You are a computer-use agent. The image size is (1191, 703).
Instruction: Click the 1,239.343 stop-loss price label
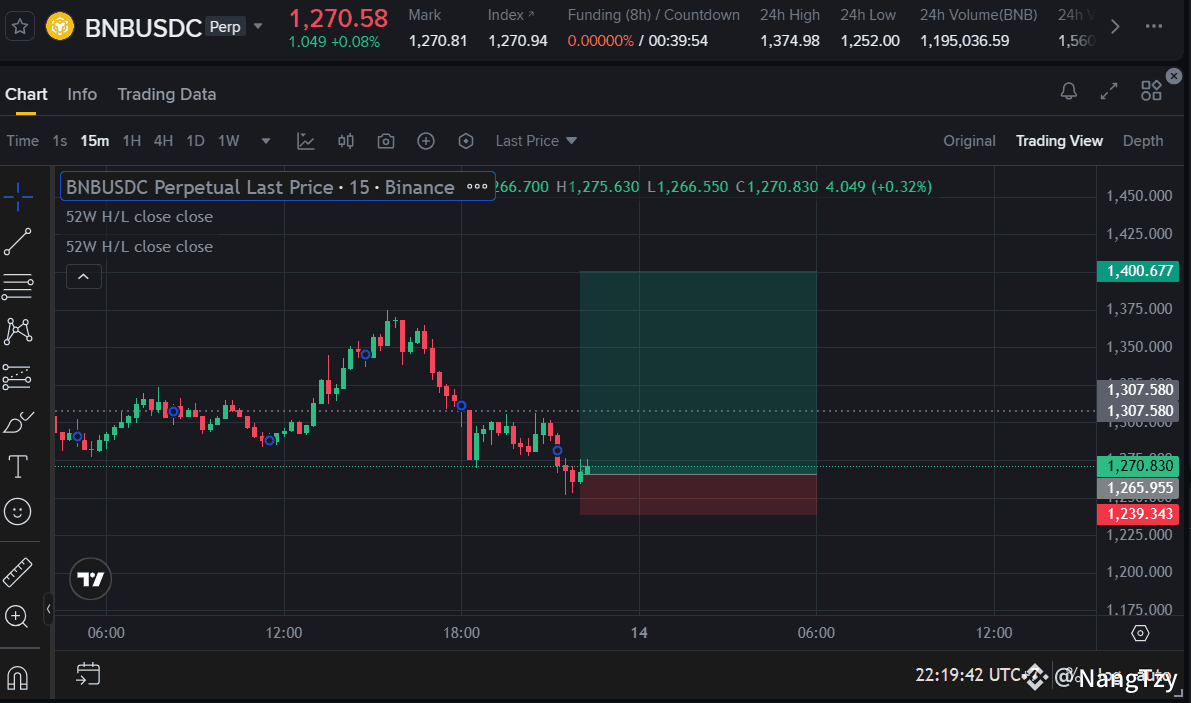tap(1138, 514)
